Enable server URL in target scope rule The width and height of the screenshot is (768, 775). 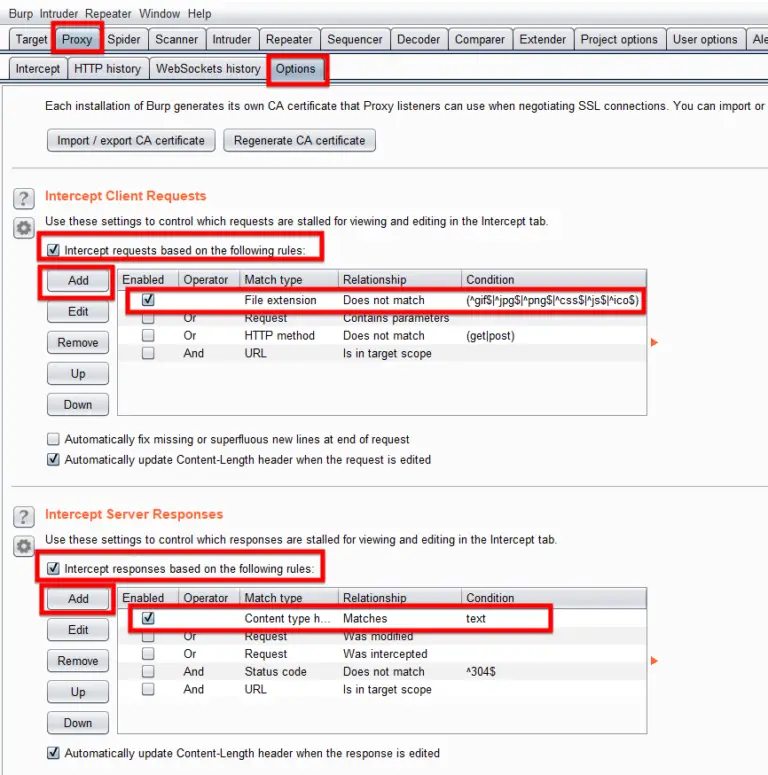point(148,689)
